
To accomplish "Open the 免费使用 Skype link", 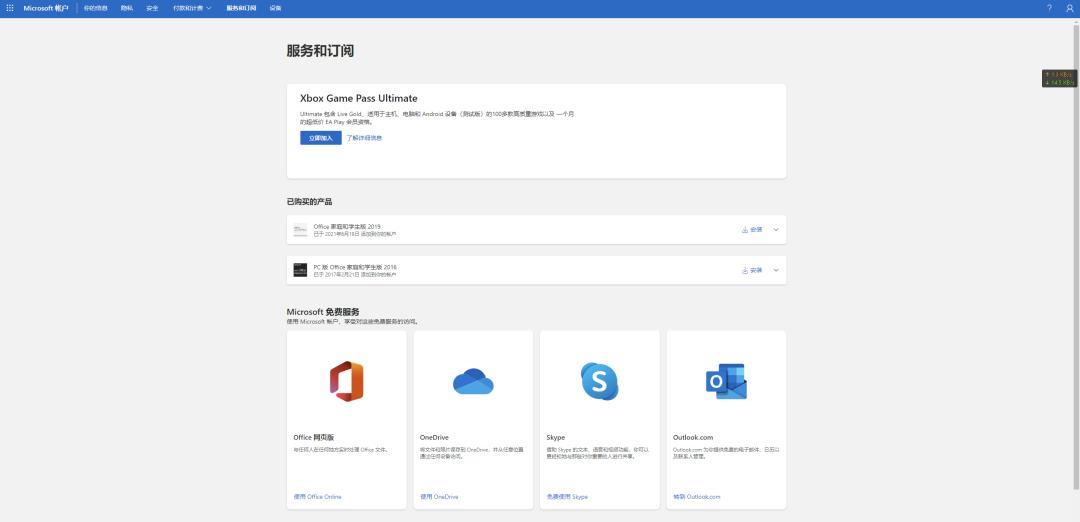I will tap(568, 497).
